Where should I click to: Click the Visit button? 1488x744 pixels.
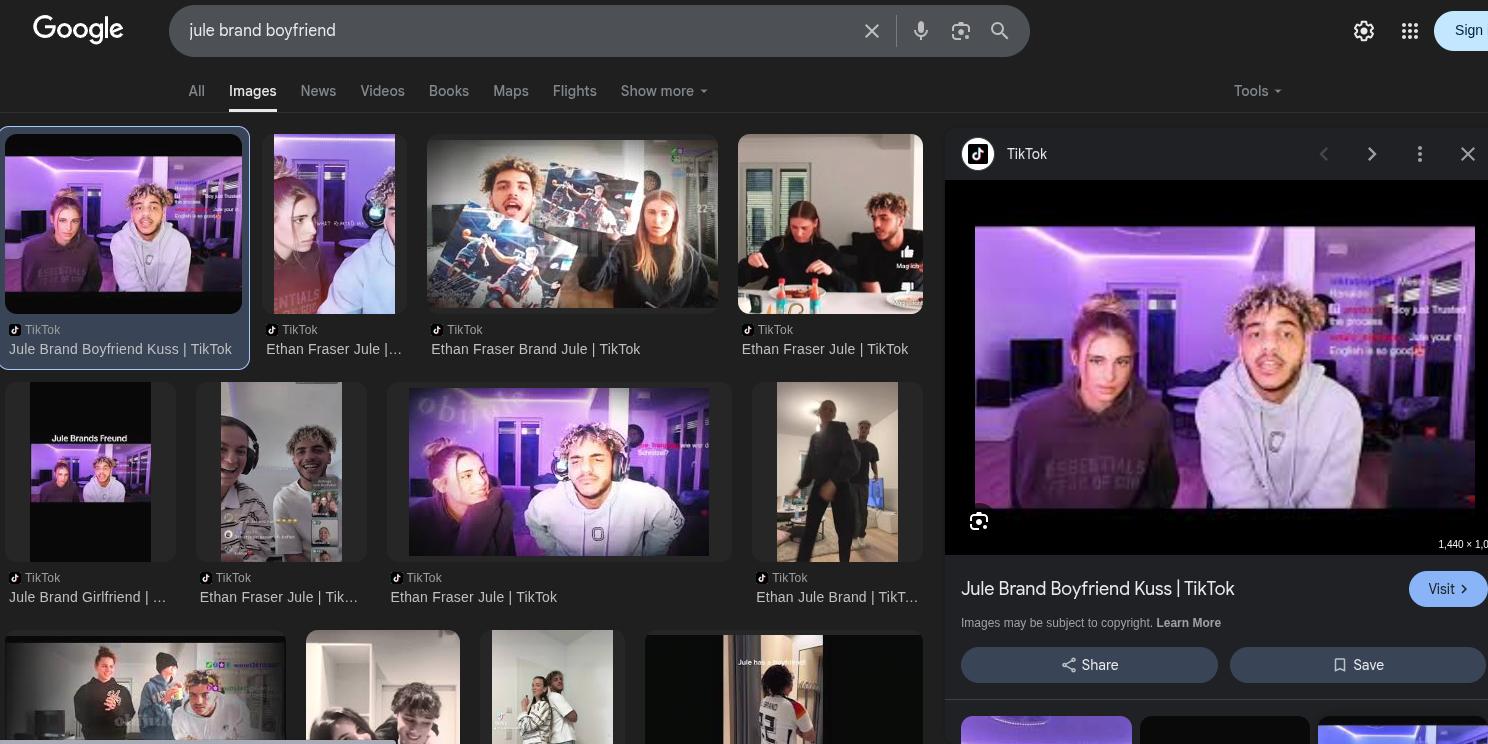click(x=1448, y=589)
